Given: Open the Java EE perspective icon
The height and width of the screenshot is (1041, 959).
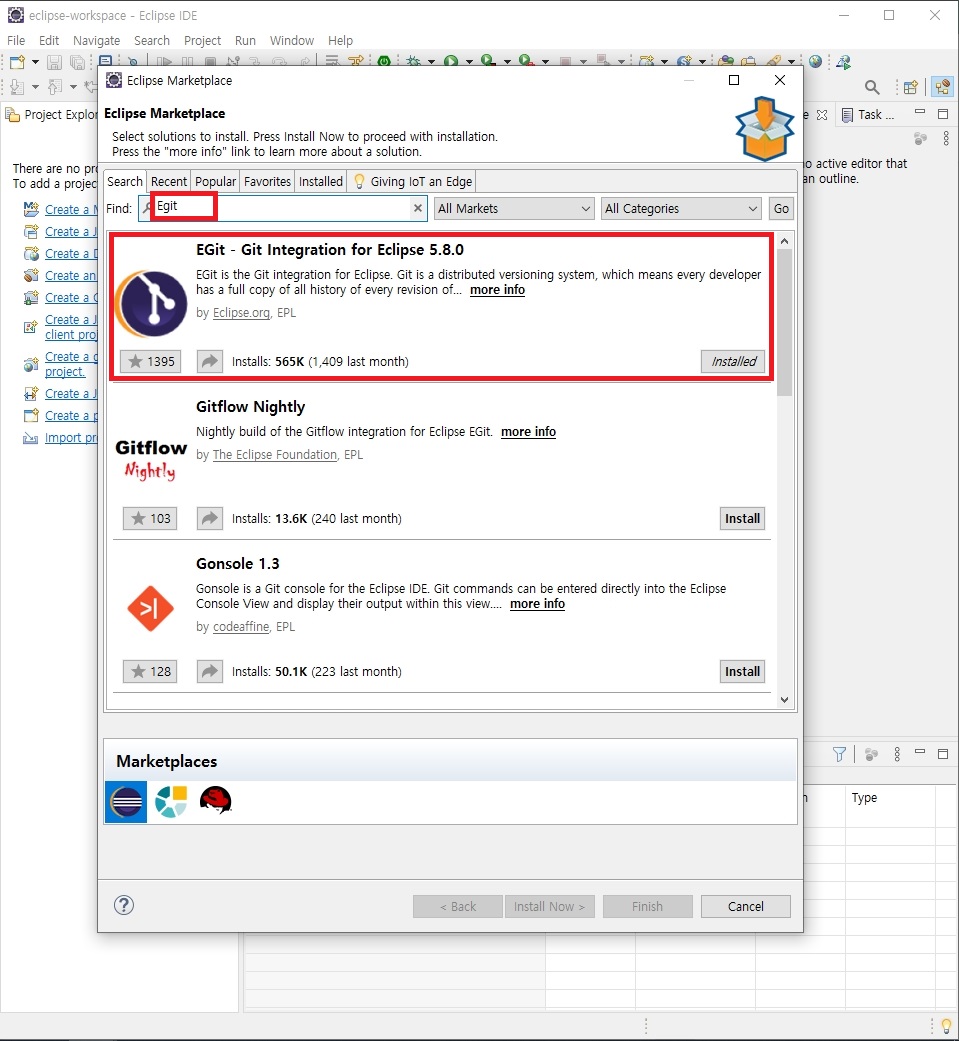Looking at the screenshot, I should tap(942, 87).
